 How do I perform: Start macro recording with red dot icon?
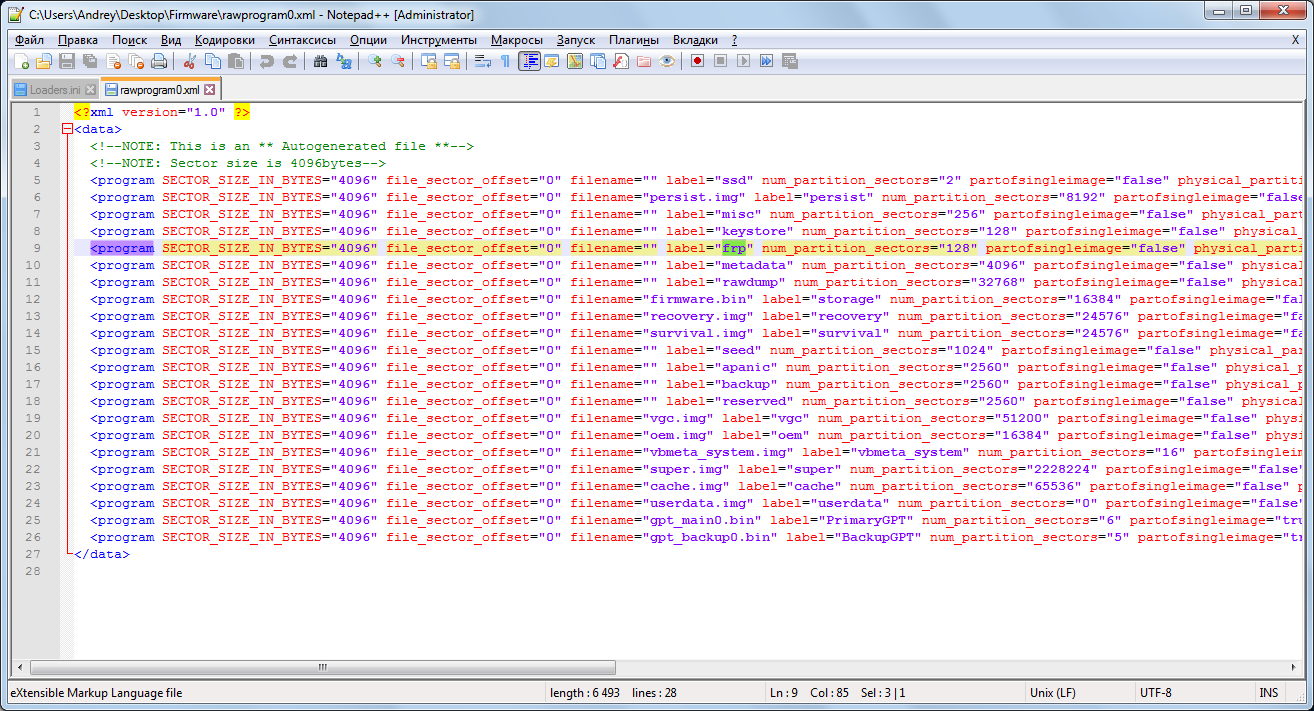point(697,62)
